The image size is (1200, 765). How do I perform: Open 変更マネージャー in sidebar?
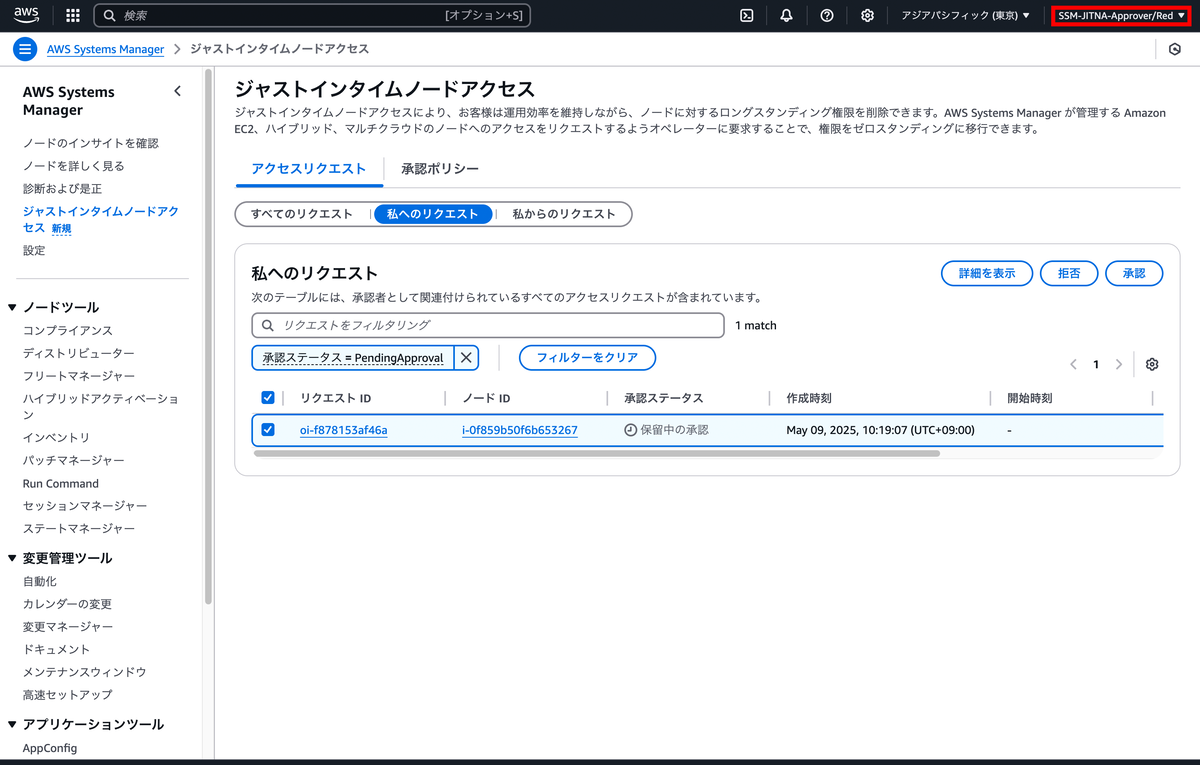tap(68, 626)
